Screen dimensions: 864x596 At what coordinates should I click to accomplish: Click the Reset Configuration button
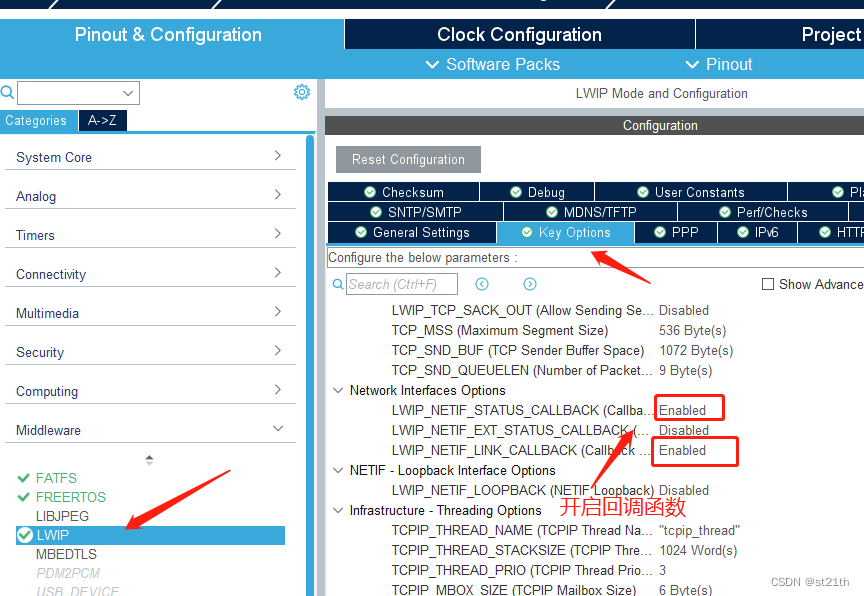click(x=407, y=159)
